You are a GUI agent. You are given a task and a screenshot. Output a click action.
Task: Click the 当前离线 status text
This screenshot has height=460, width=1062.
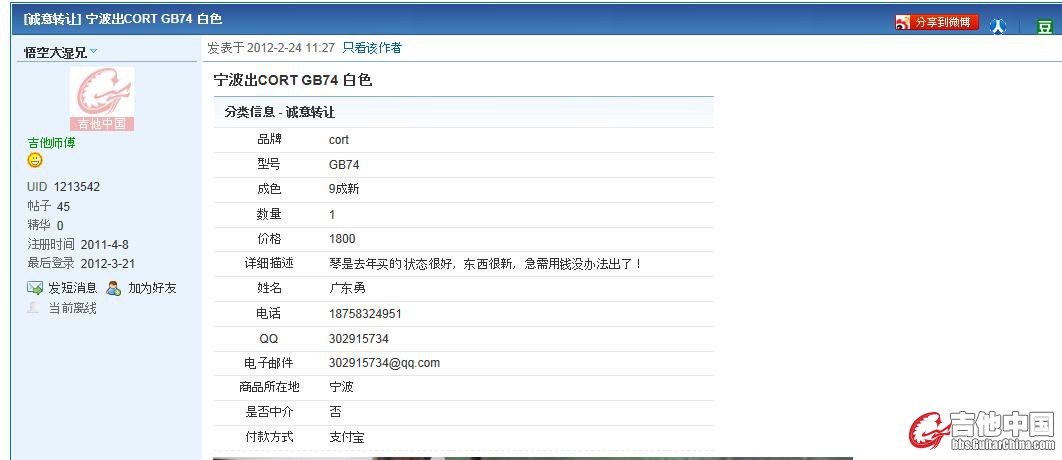pos(72,308)
